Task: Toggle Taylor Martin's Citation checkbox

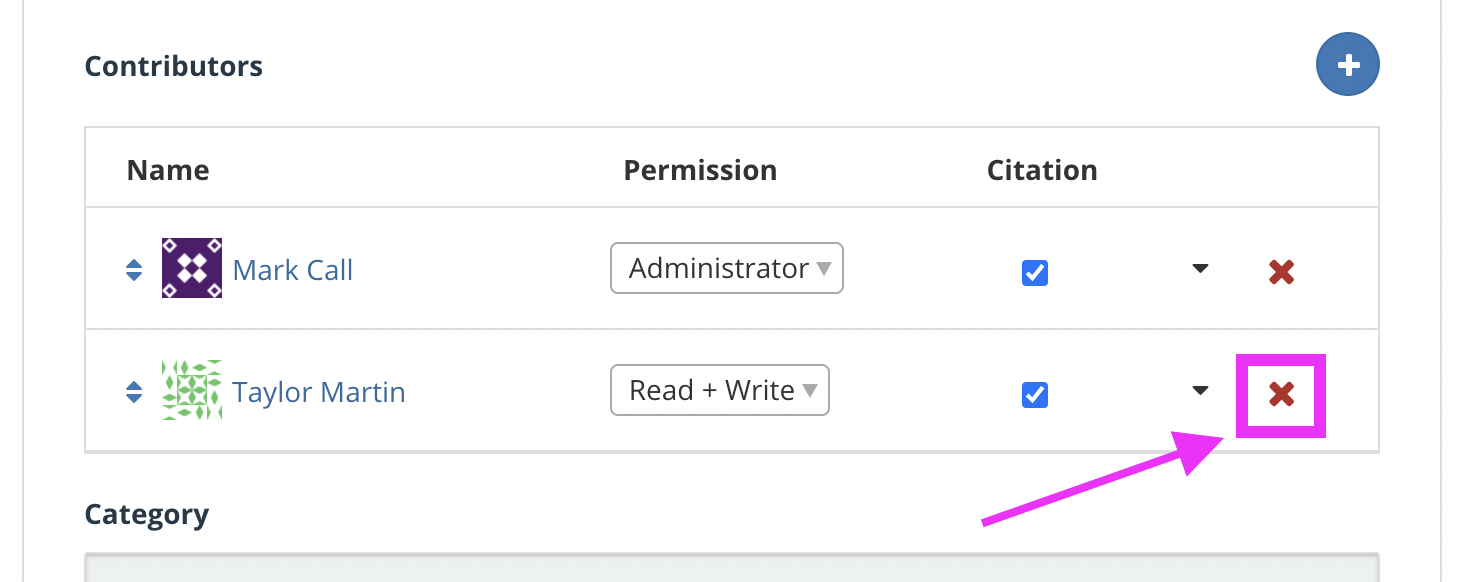Action: 1035,395
